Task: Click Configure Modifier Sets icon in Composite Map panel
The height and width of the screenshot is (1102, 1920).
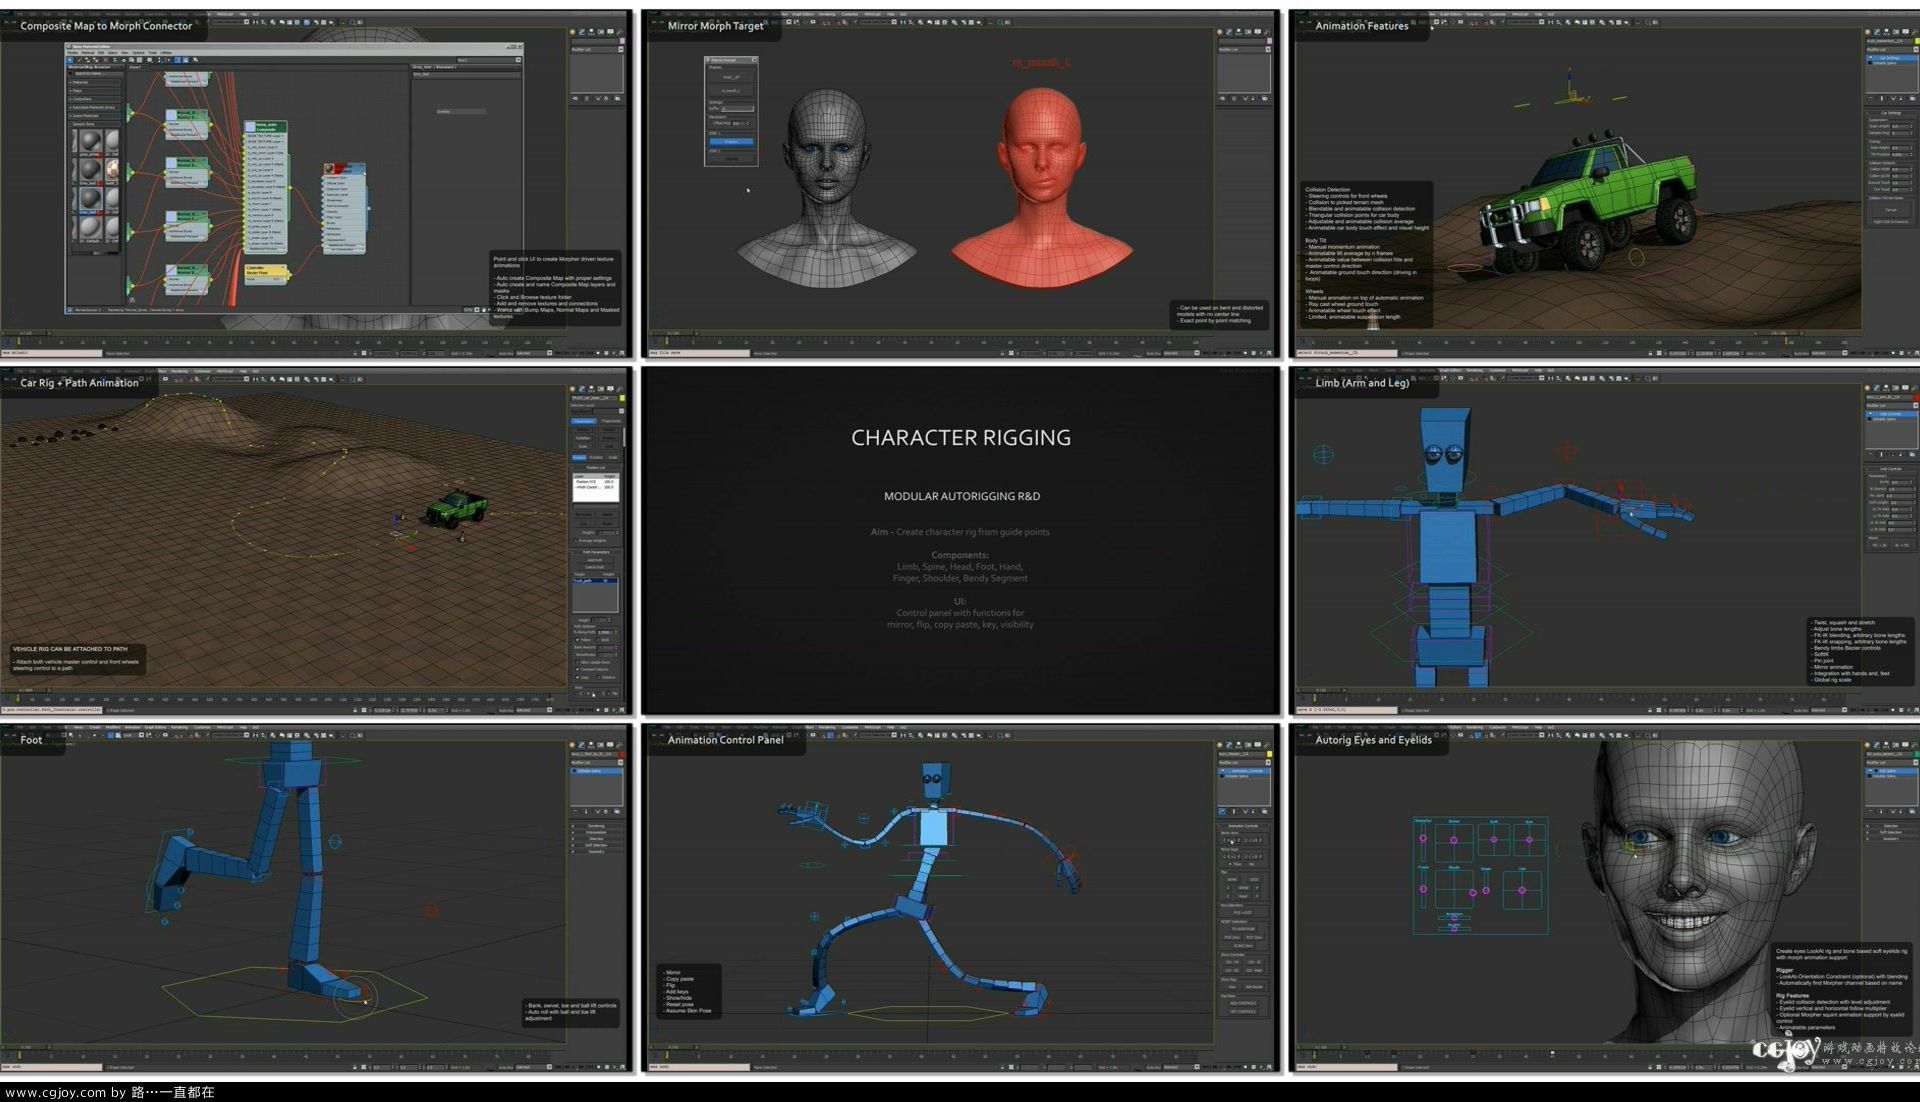Action: 617,99
